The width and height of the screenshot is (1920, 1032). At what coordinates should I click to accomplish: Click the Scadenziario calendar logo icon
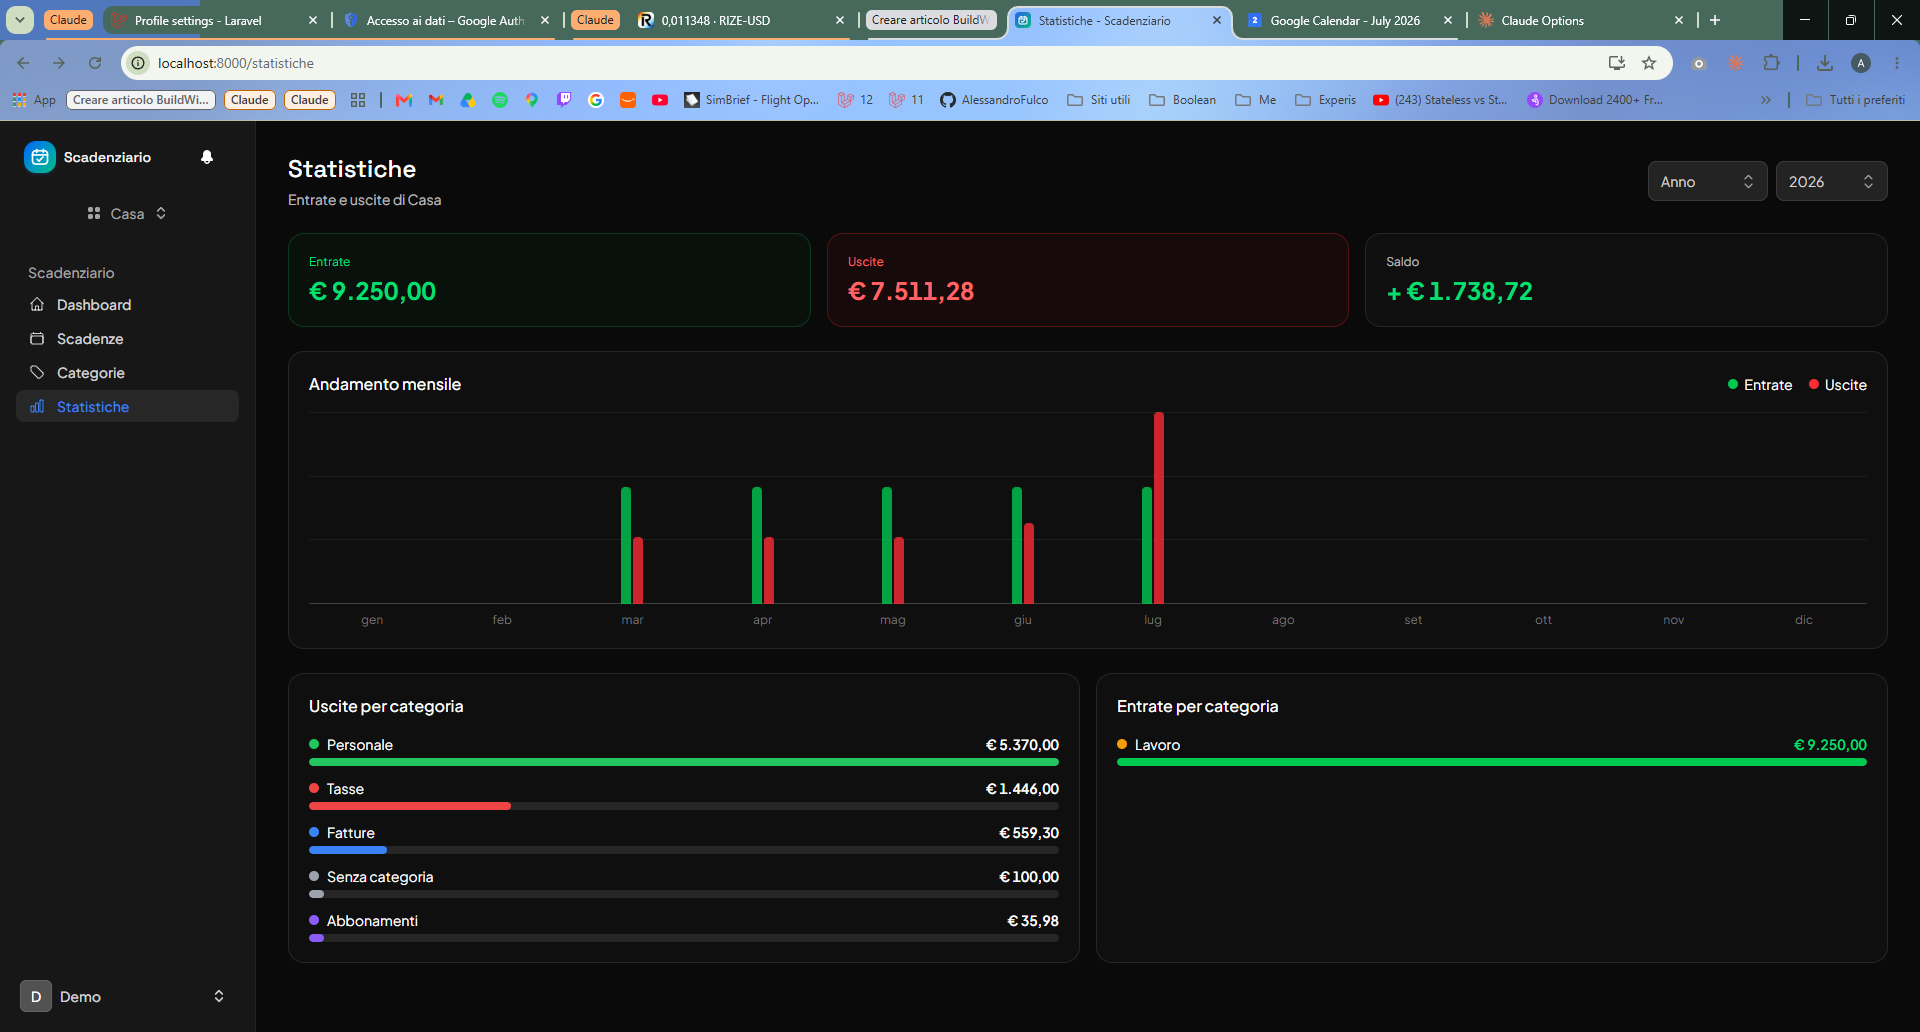pos(40,157)
